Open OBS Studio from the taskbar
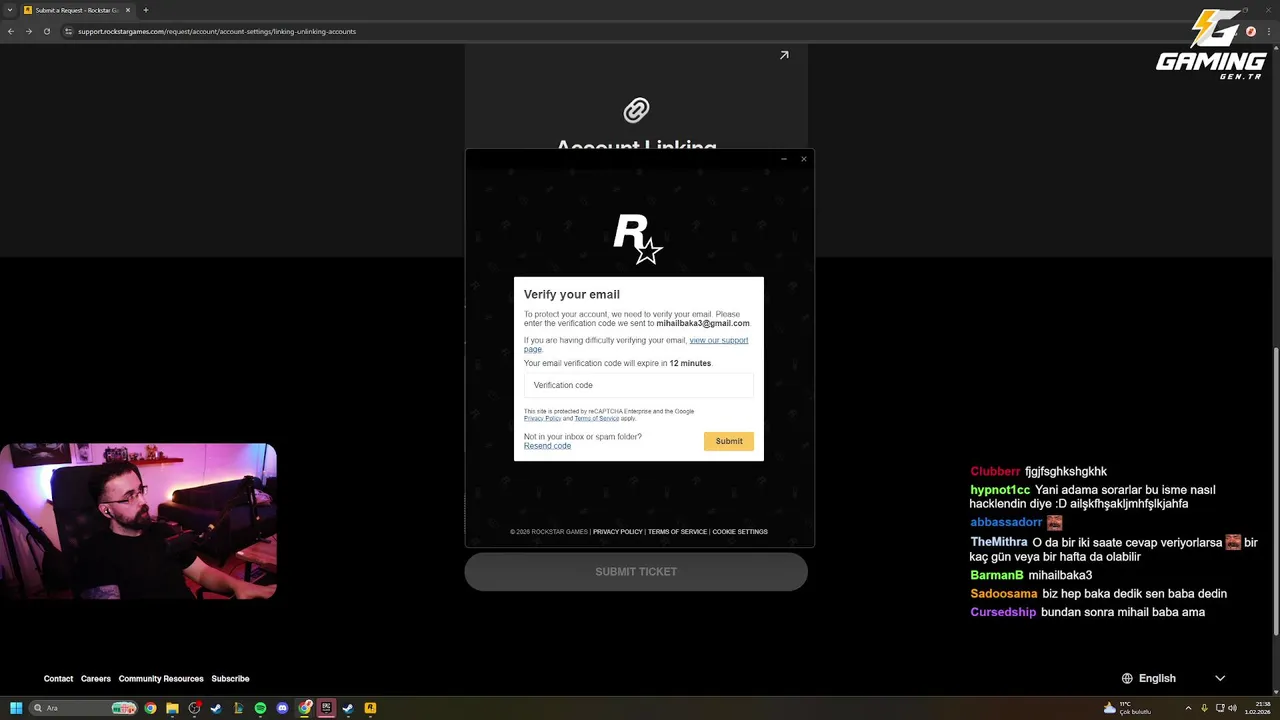Viewport: 1280px width, 720px height. 194,708
